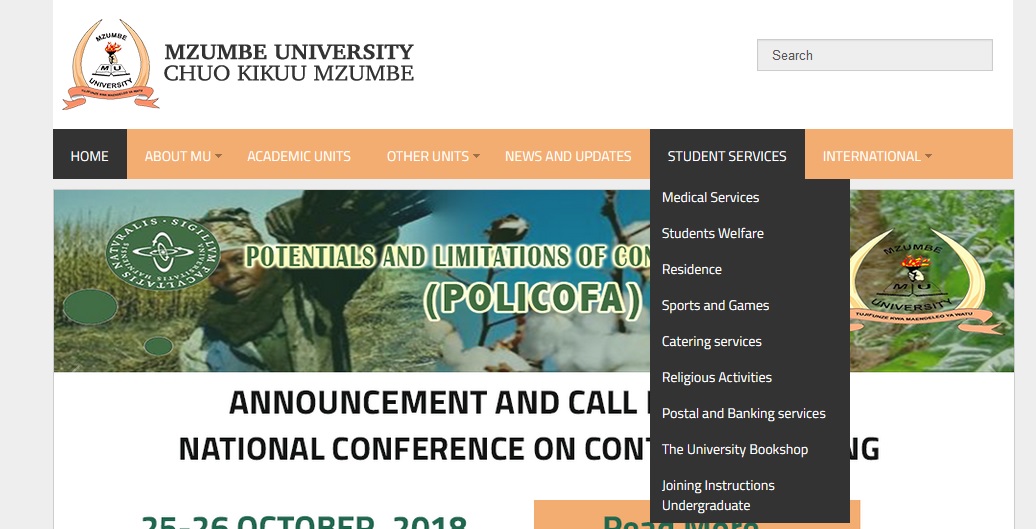Click Religious Activities menu entry
This screenshot has width=1036, height=529.
[x=716, y=378]
